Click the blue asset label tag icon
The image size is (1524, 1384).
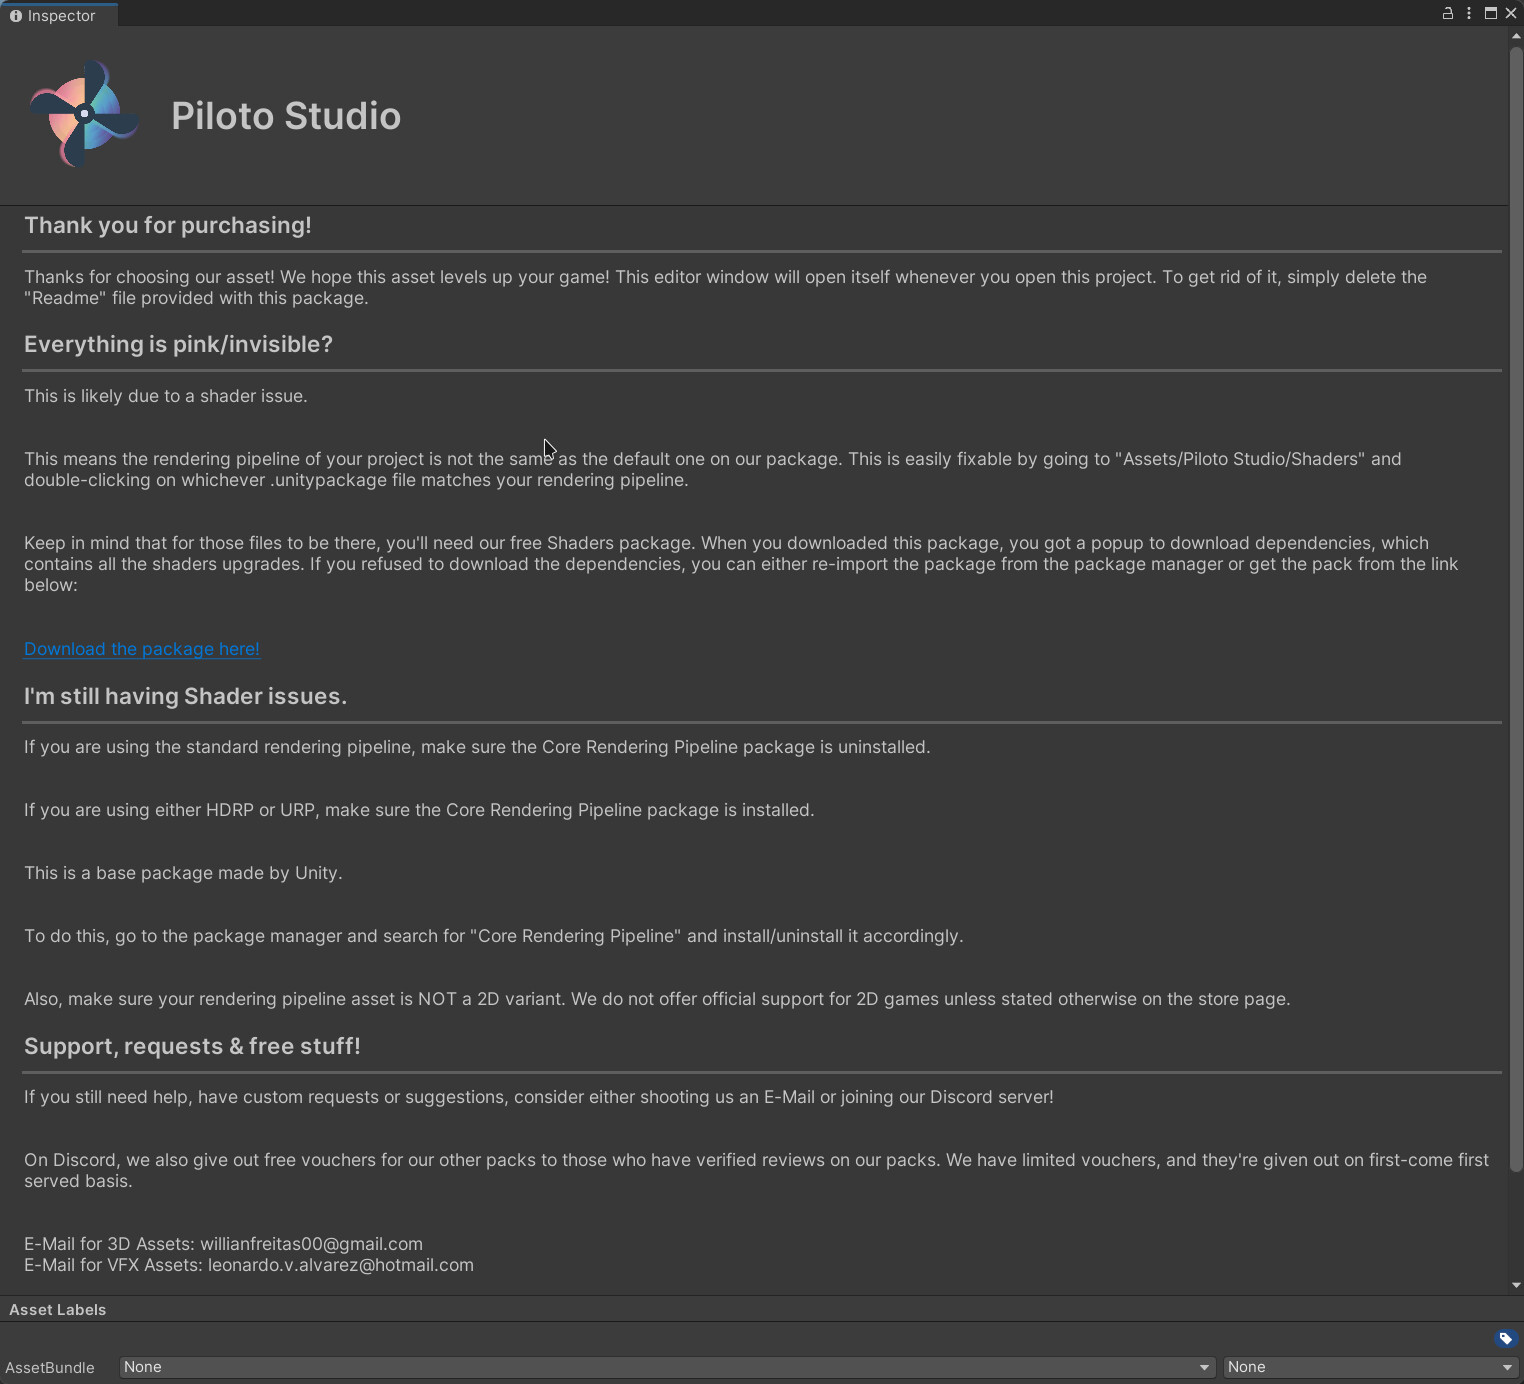1506,1339
